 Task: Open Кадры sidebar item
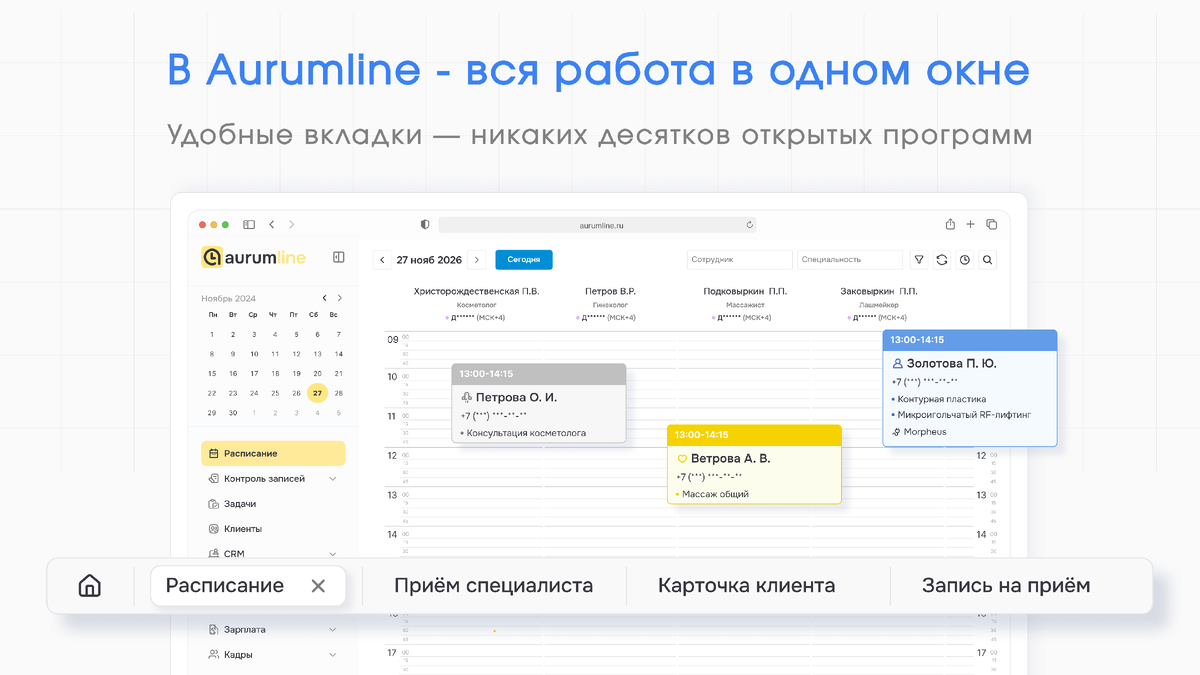click(x=238, y=655)
